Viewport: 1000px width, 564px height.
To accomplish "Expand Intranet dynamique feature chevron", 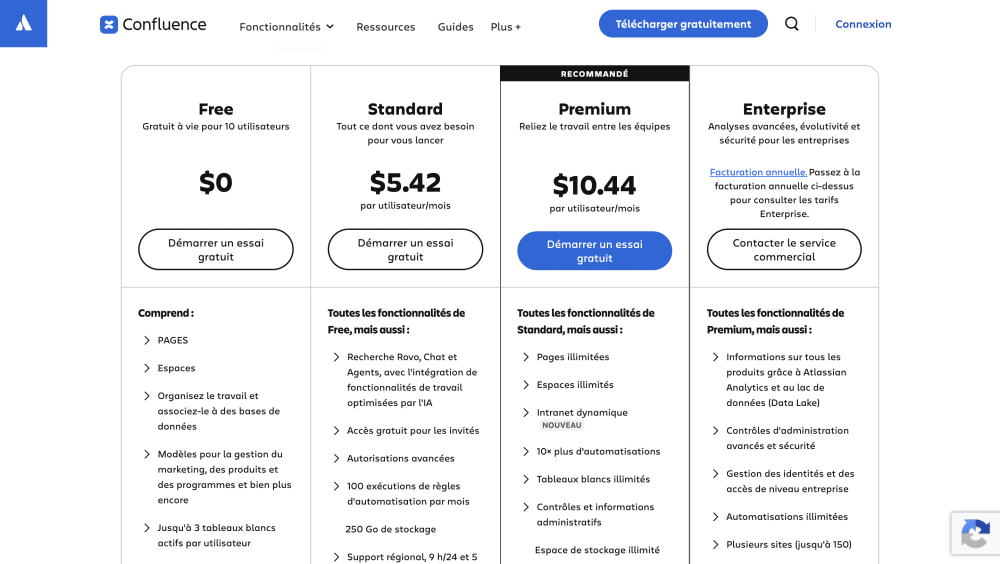I will pyautogui.click(x=526, y=413).
